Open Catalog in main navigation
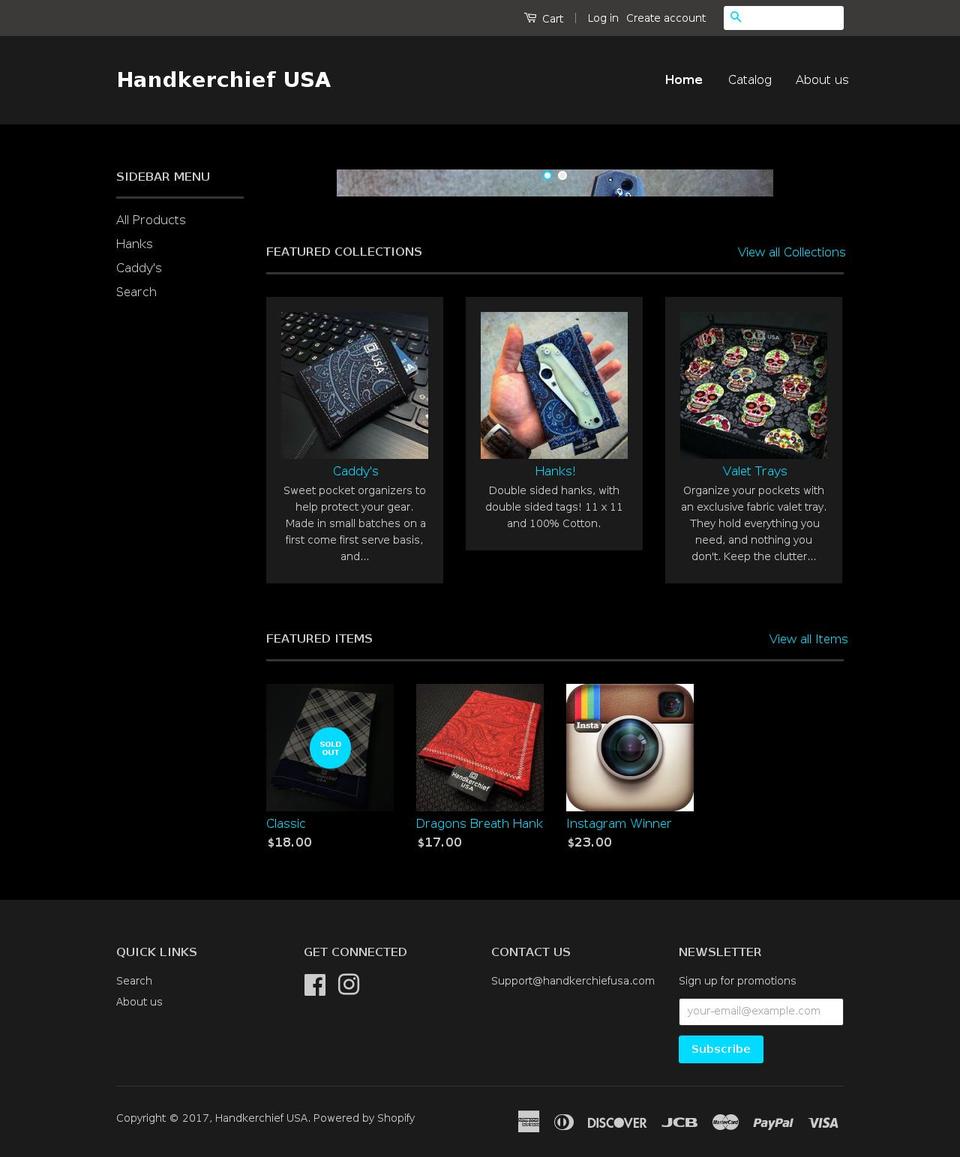The width and height of the screenshot is (960, 1157). 750,80
